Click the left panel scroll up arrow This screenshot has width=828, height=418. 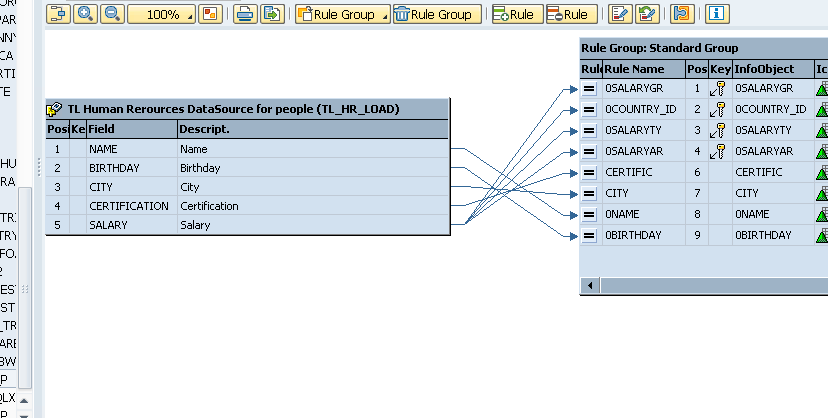point(24,401)
